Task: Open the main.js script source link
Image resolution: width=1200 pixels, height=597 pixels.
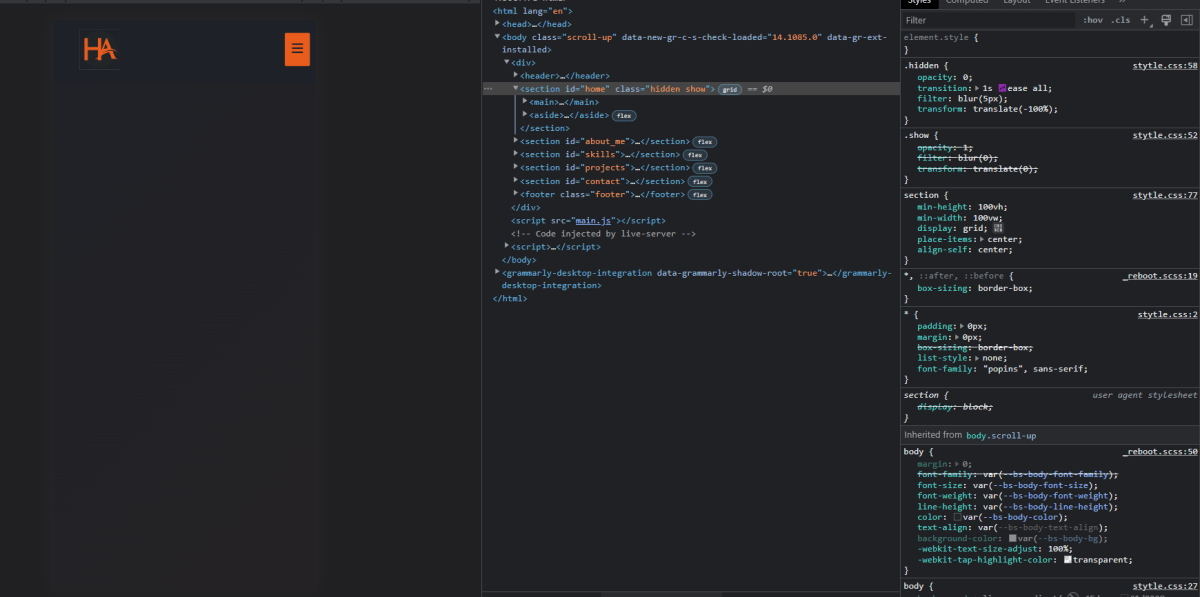Action: click(x=592, y=220)
